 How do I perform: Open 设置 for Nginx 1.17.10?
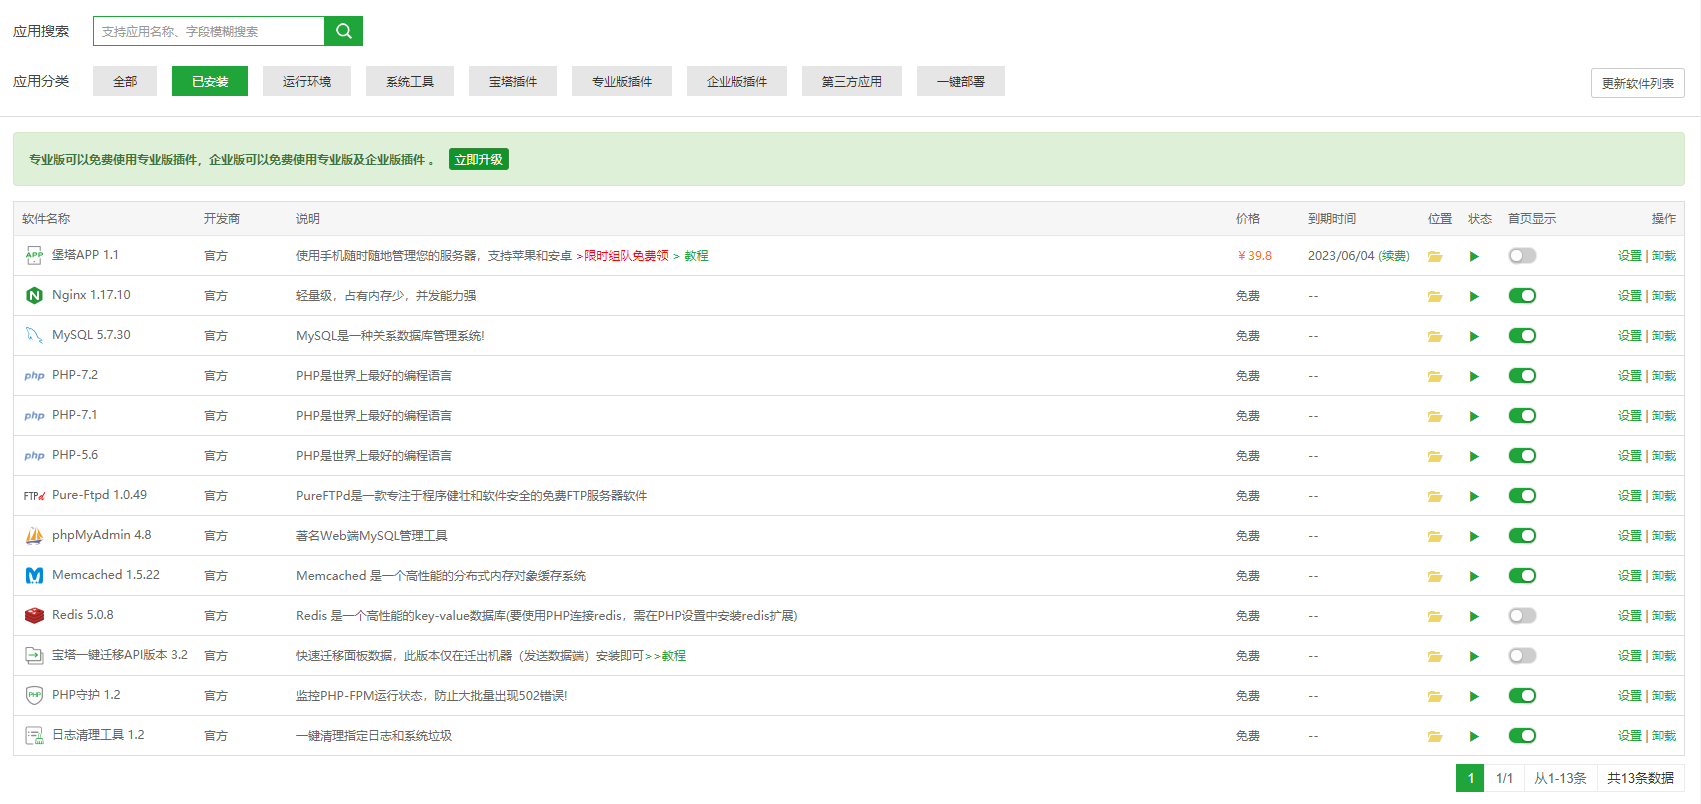pos(1630,296)
